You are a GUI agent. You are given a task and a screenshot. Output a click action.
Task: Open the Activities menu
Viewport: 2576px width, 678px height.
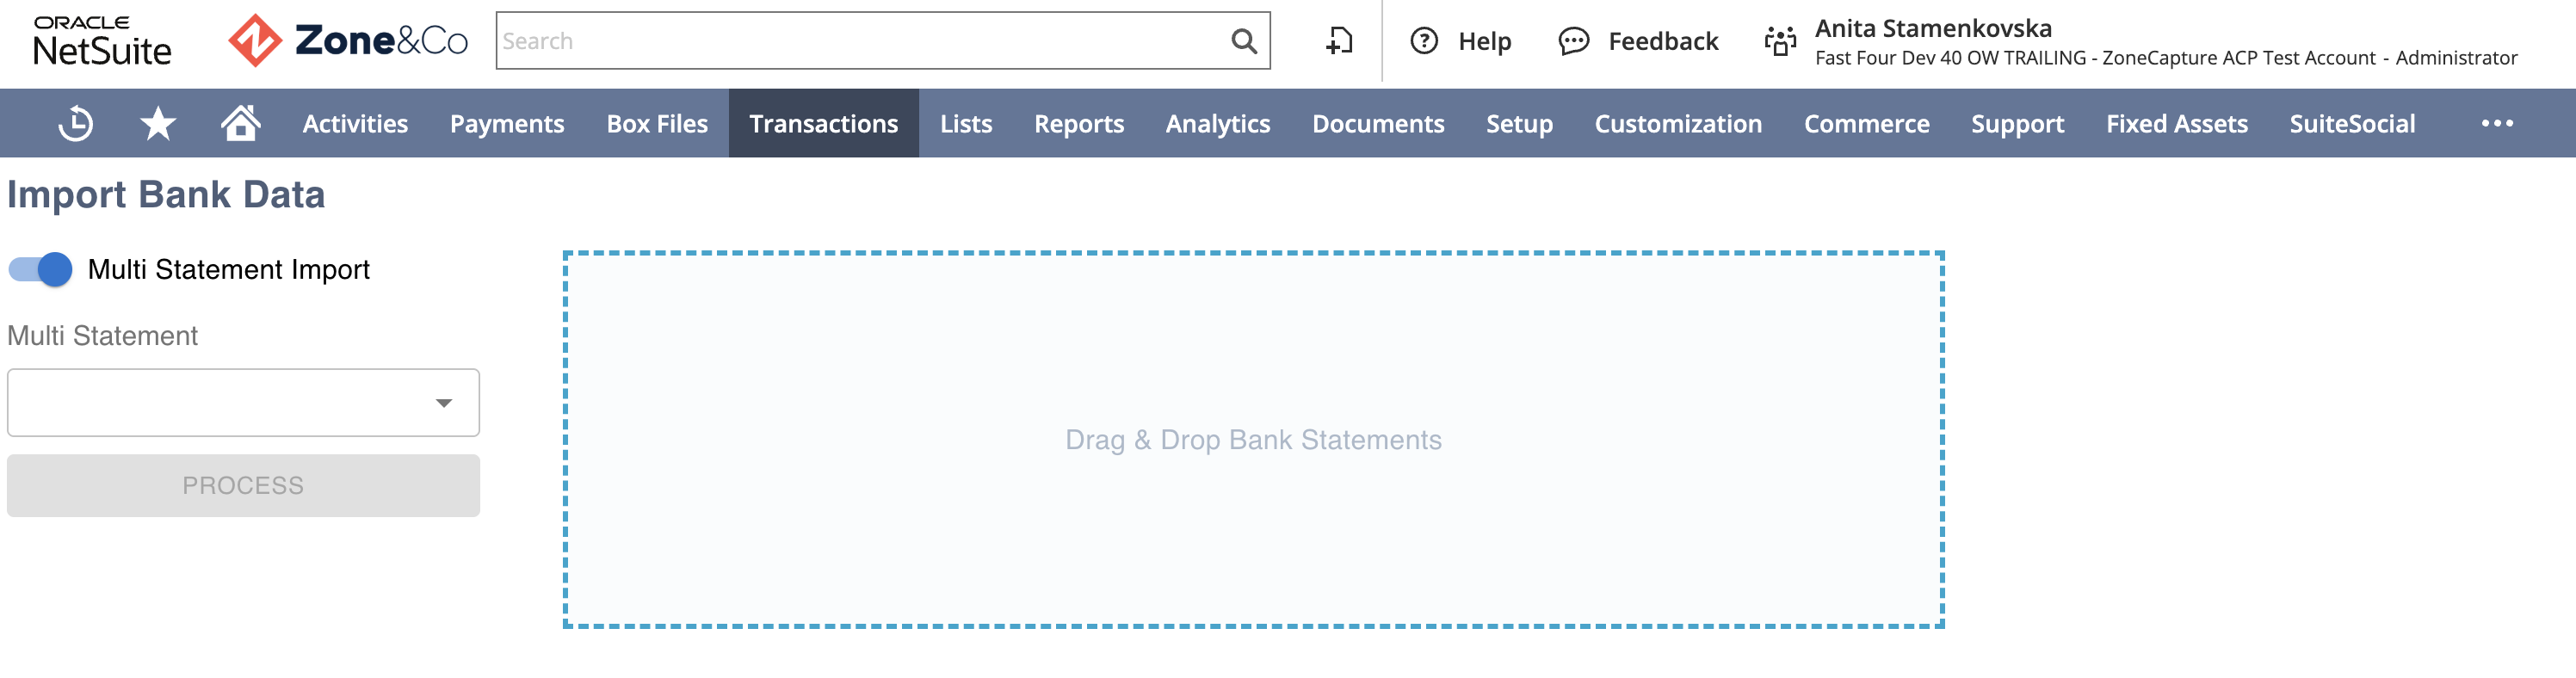tap(355, 123)
